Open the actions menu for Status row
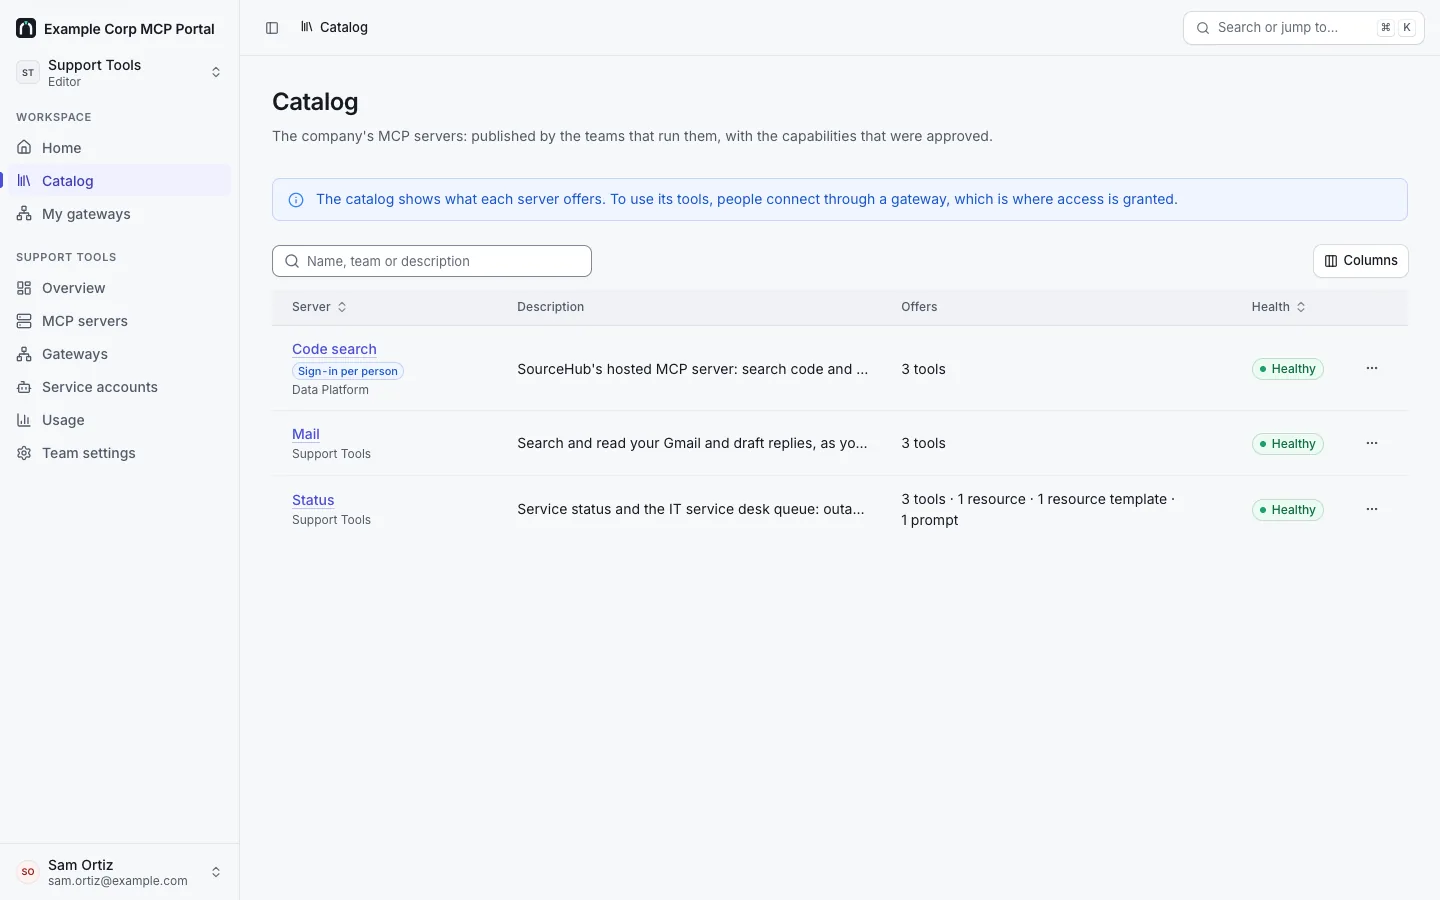 coord(1372,509)
